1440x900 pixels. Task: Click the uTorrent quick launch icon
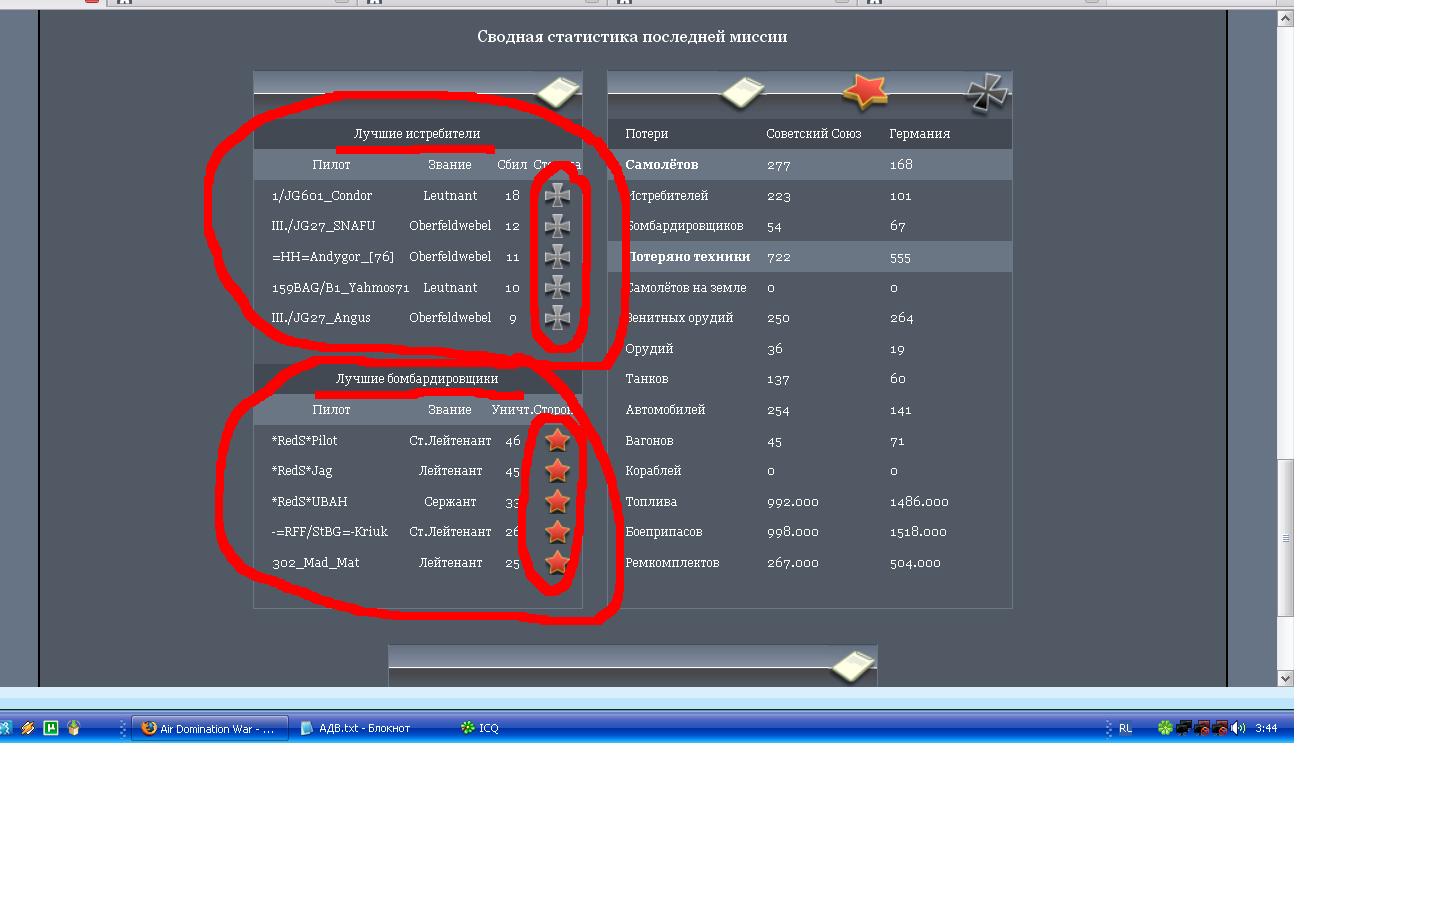[51, 728]
